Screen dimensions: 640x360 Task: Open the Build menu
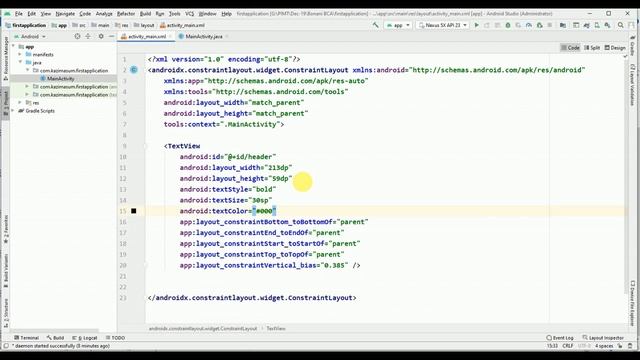[145, 13]
